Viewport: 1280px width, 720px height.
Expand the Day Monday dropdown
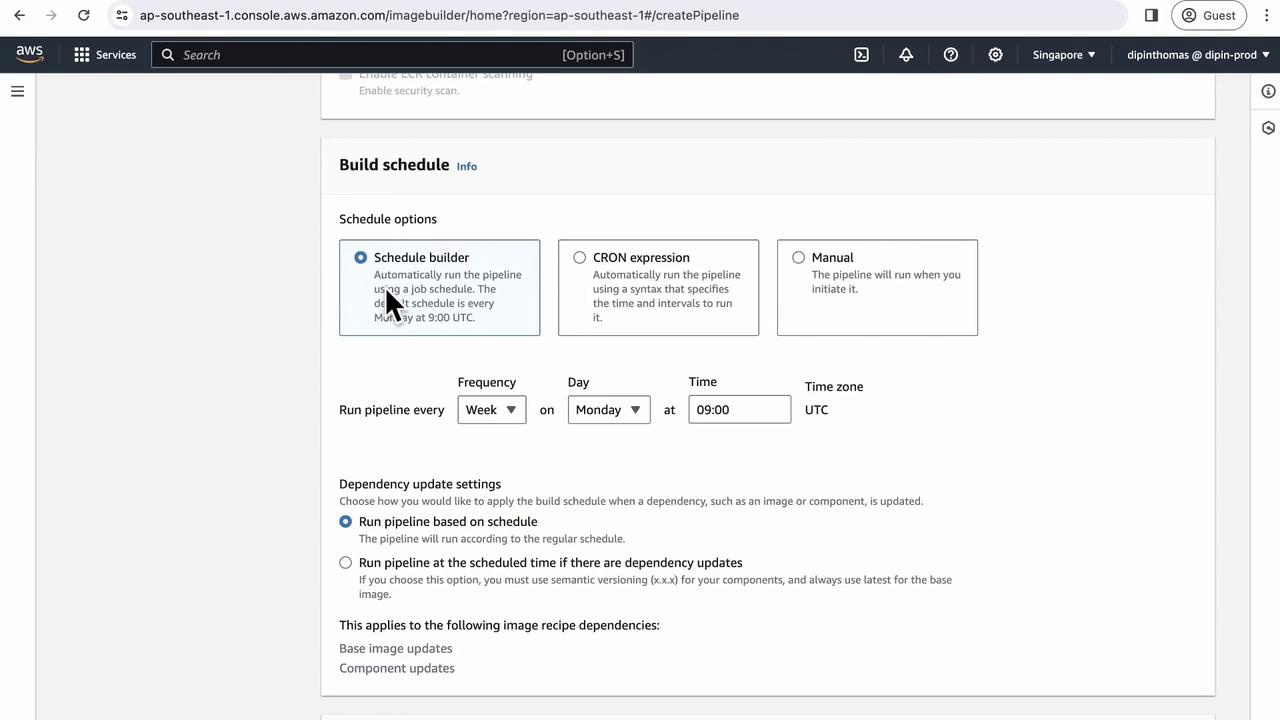(x=609, y=410)
